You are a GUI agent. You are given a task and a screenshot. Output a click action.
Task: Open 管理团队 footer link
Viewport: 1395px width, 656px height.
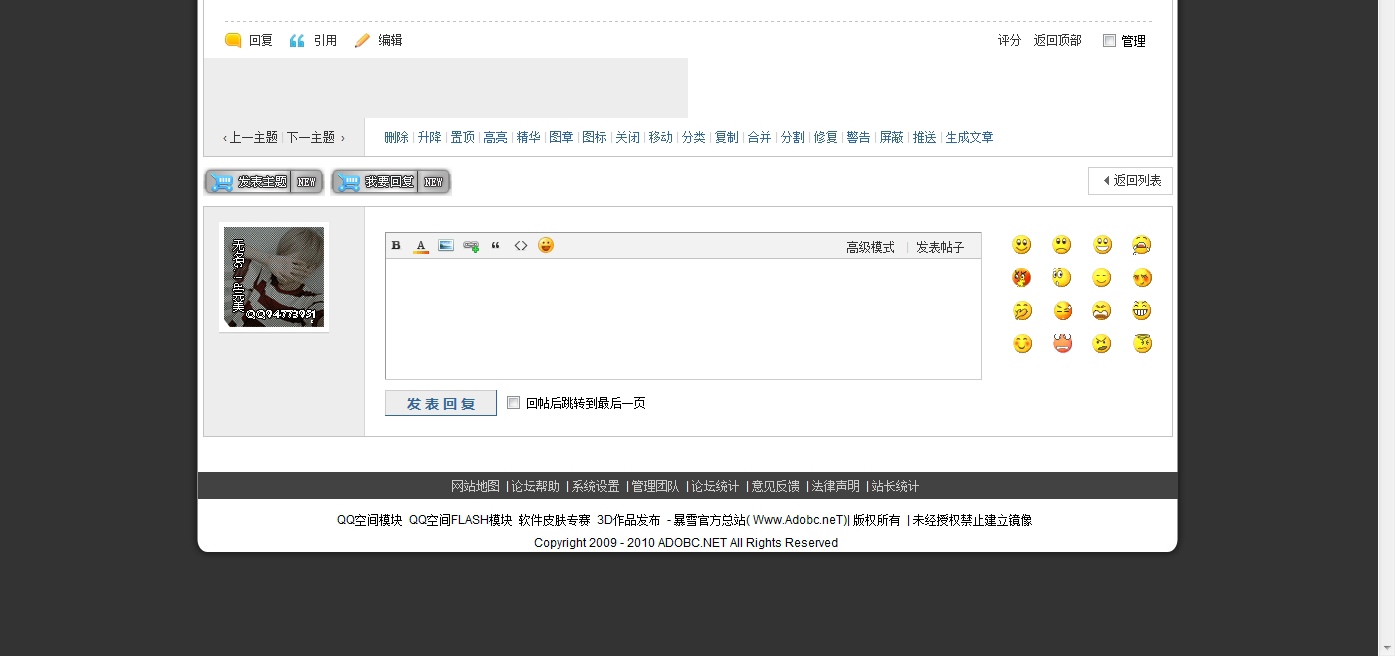[655, 487]
